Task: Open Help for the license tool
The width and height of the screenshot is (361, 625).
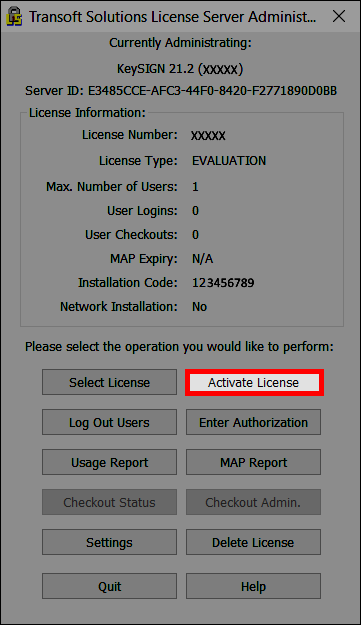Action: tap(253, 586)
